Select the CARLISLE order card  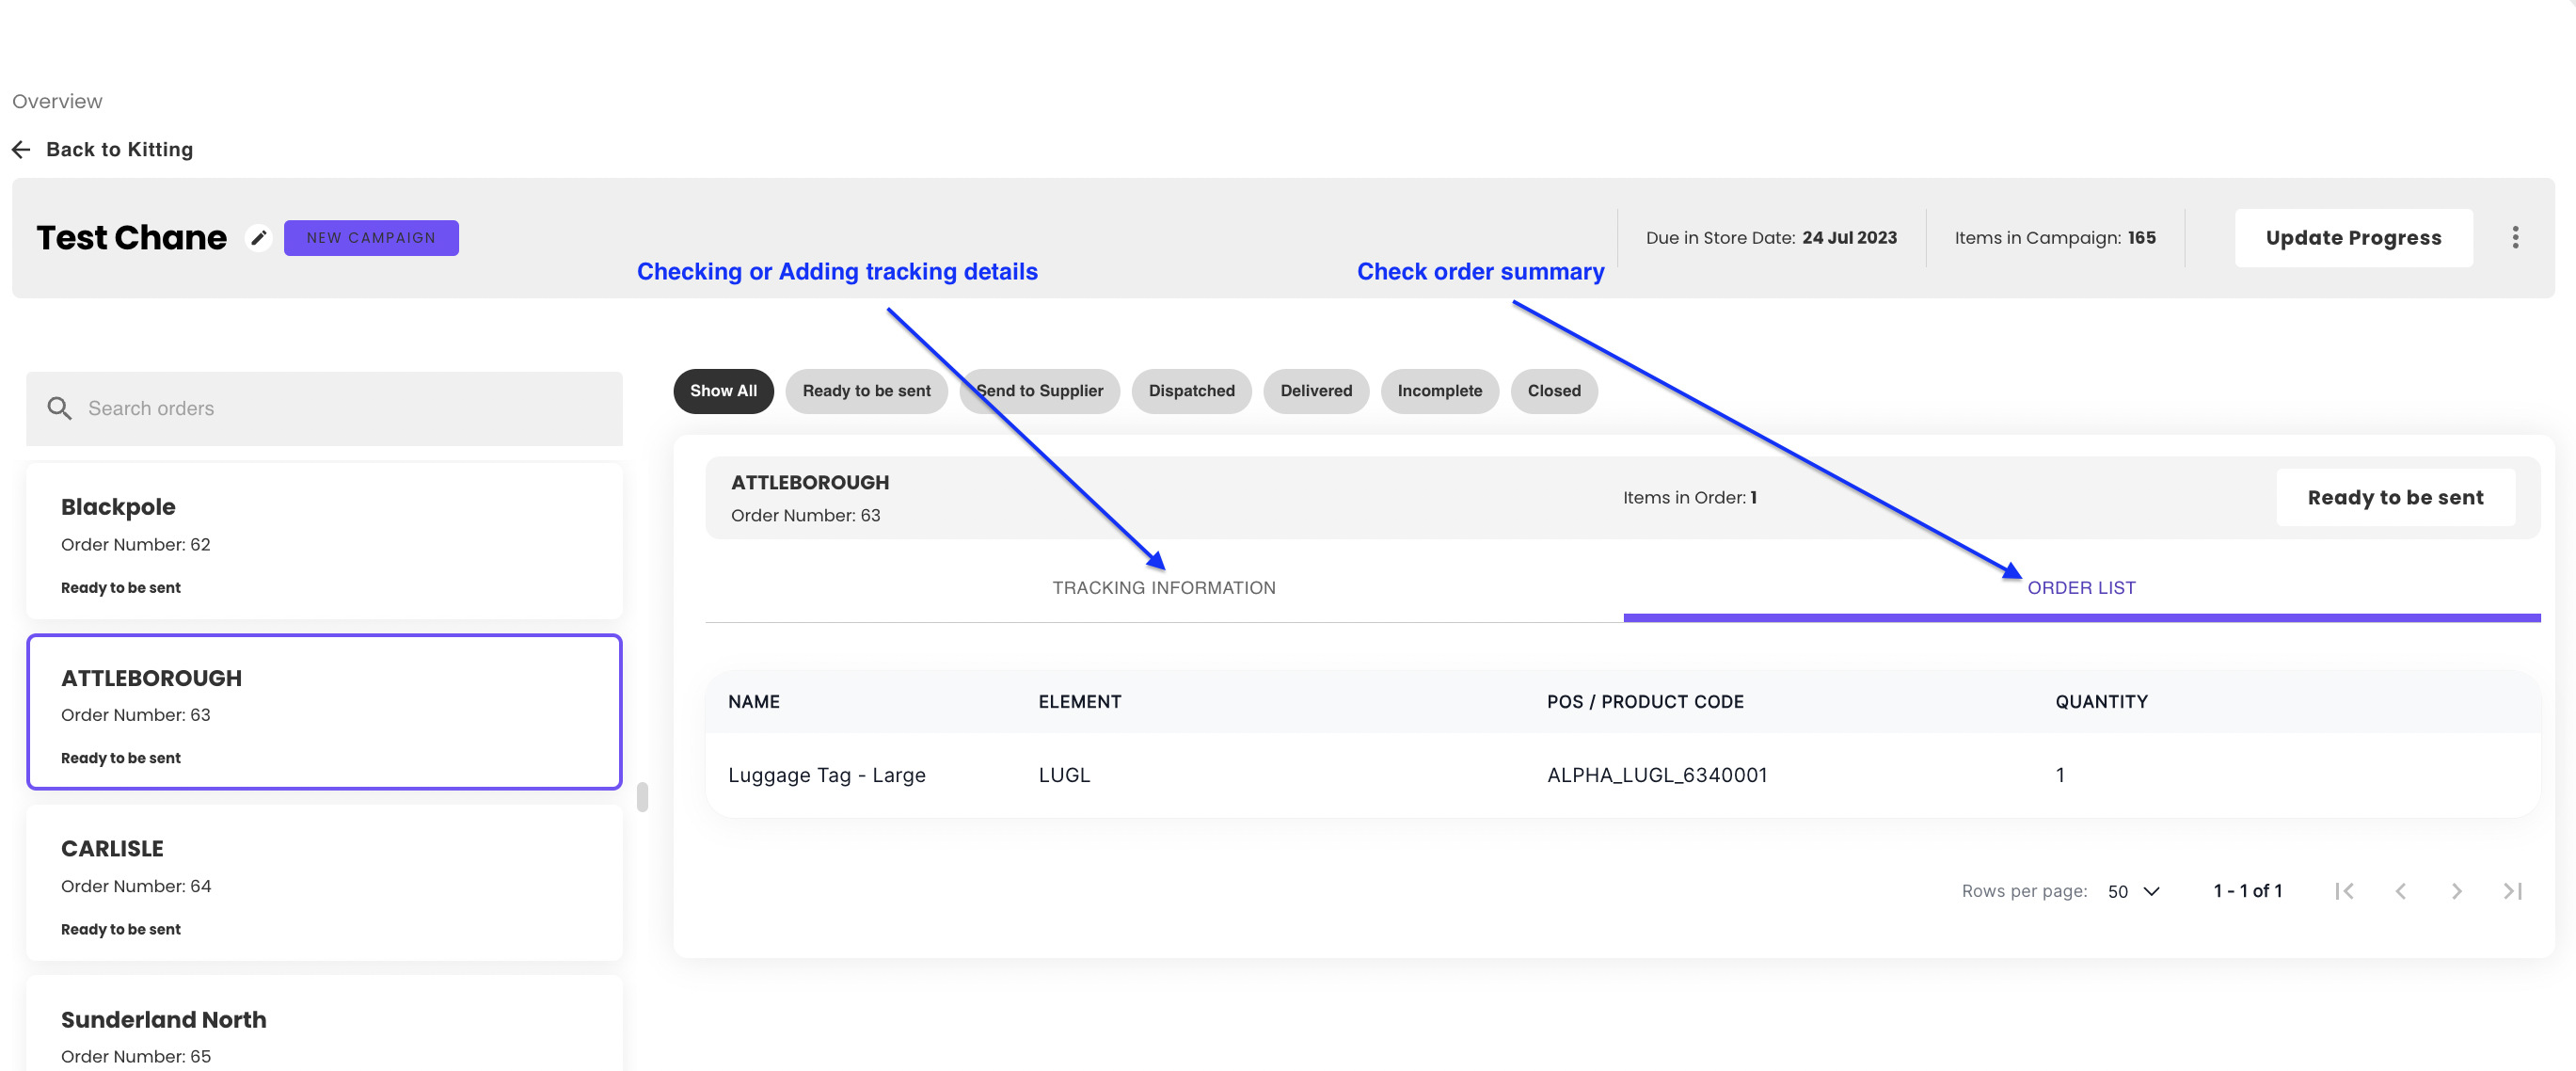point(324,885)
